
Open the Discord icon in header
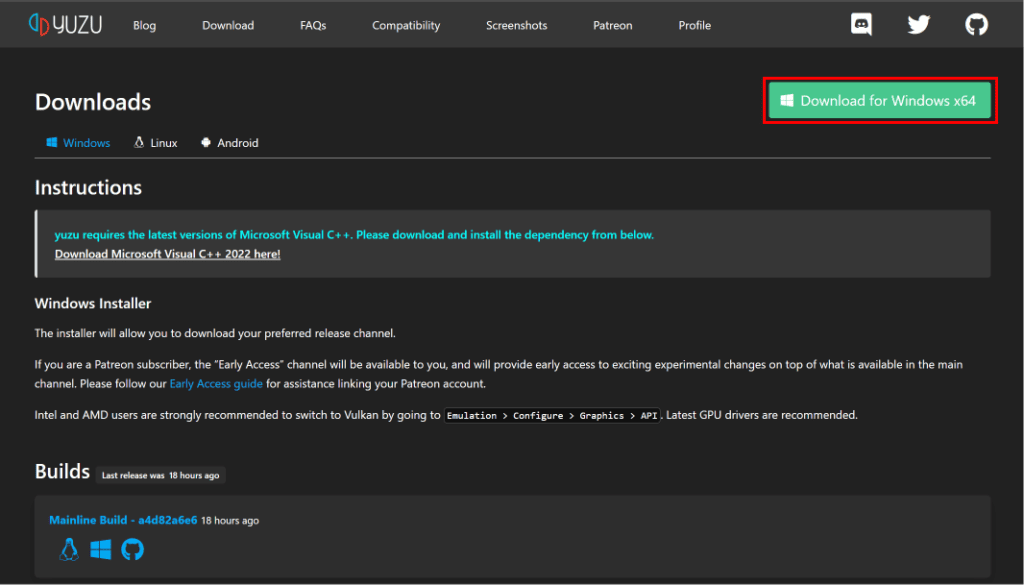[x=861, y=25]
